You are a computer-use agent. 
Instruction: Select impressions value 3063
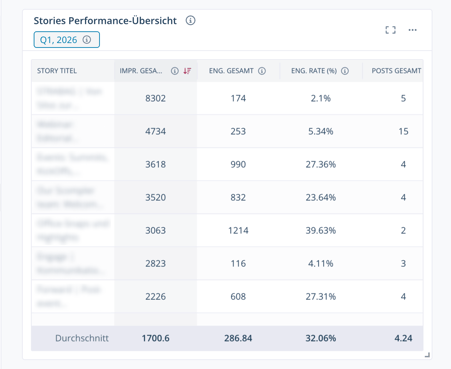155,230
